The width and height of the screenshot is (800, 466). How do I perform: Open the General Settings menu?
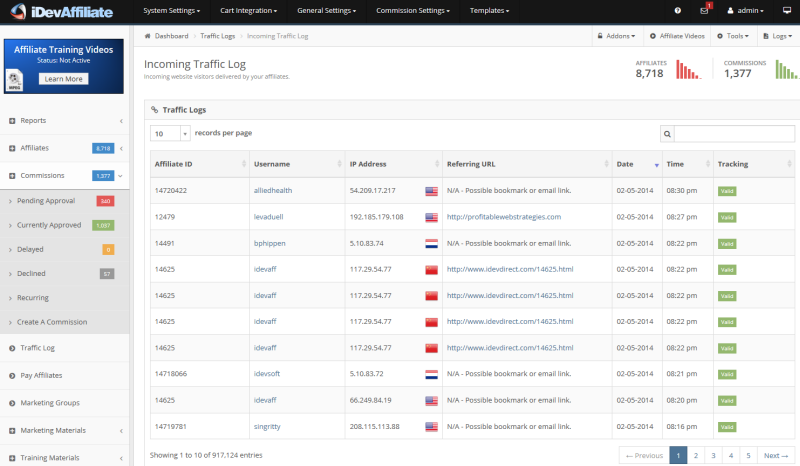(327, 11)
